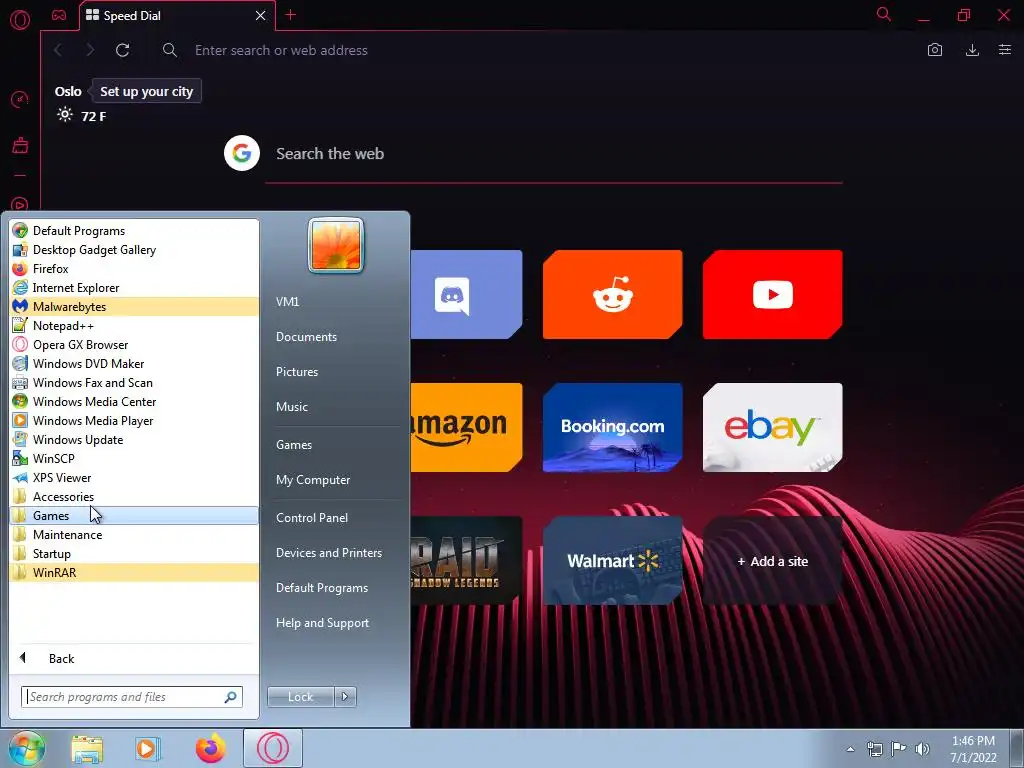Open Firefox taskbar icon
The height and width of the screenshot is (768, 1024).
click(x=210, y=748)
